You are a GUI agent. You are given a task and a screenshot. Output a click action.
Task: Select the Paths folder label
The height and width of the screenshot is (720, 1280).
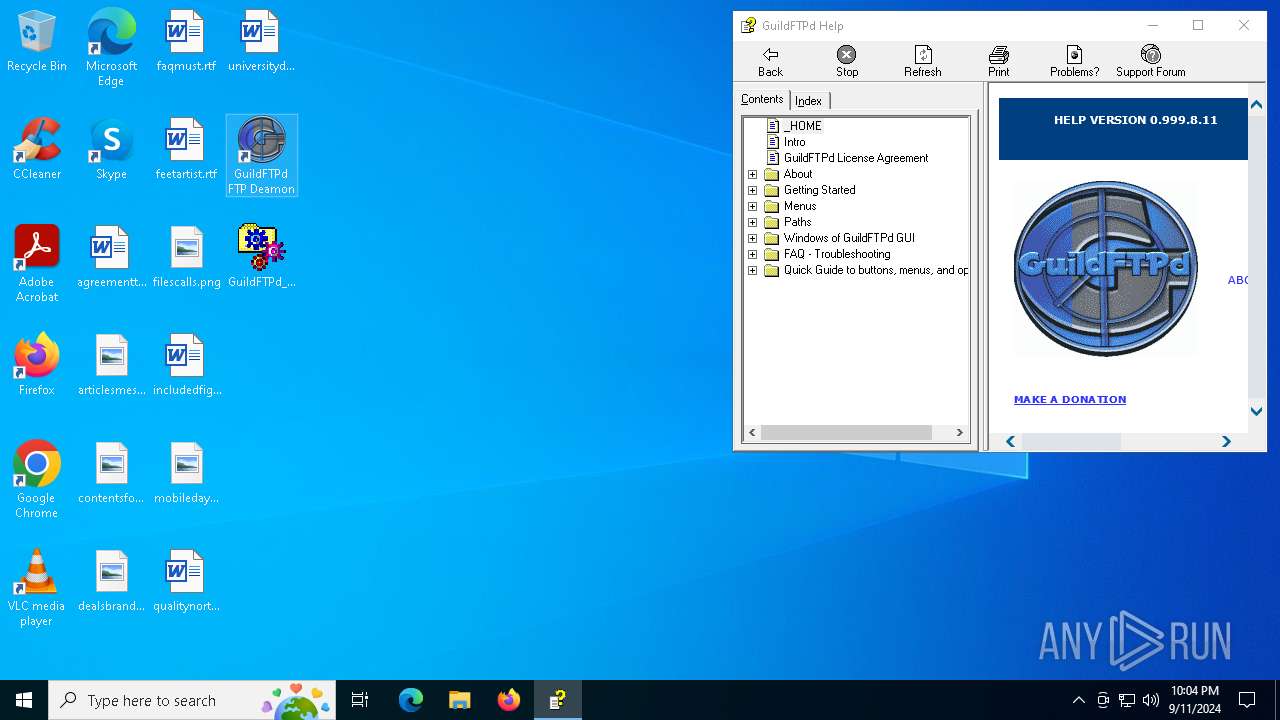click(798, 222)
